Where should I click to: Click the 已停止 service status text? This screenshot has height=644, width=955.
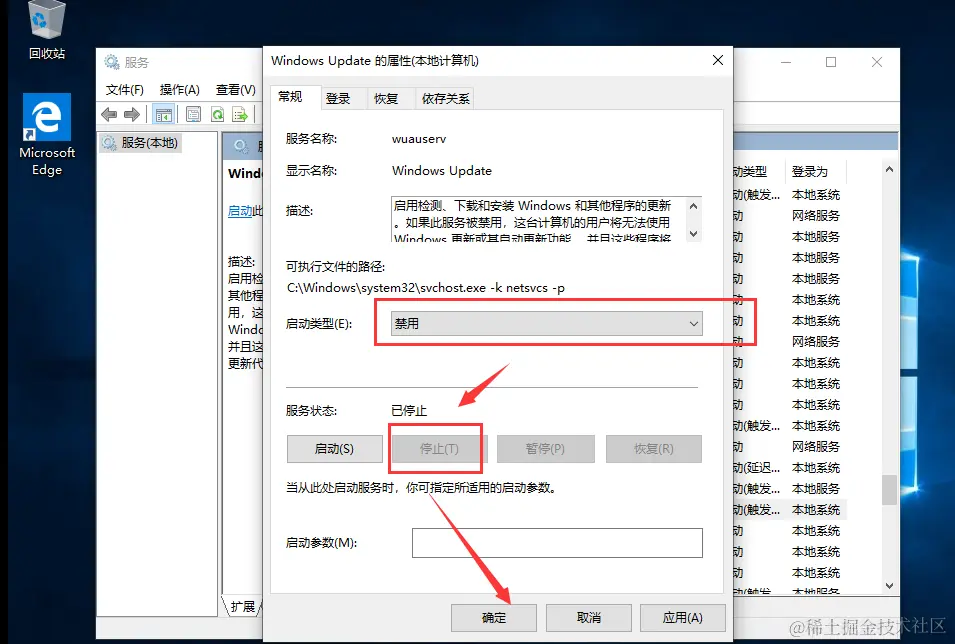409,411
